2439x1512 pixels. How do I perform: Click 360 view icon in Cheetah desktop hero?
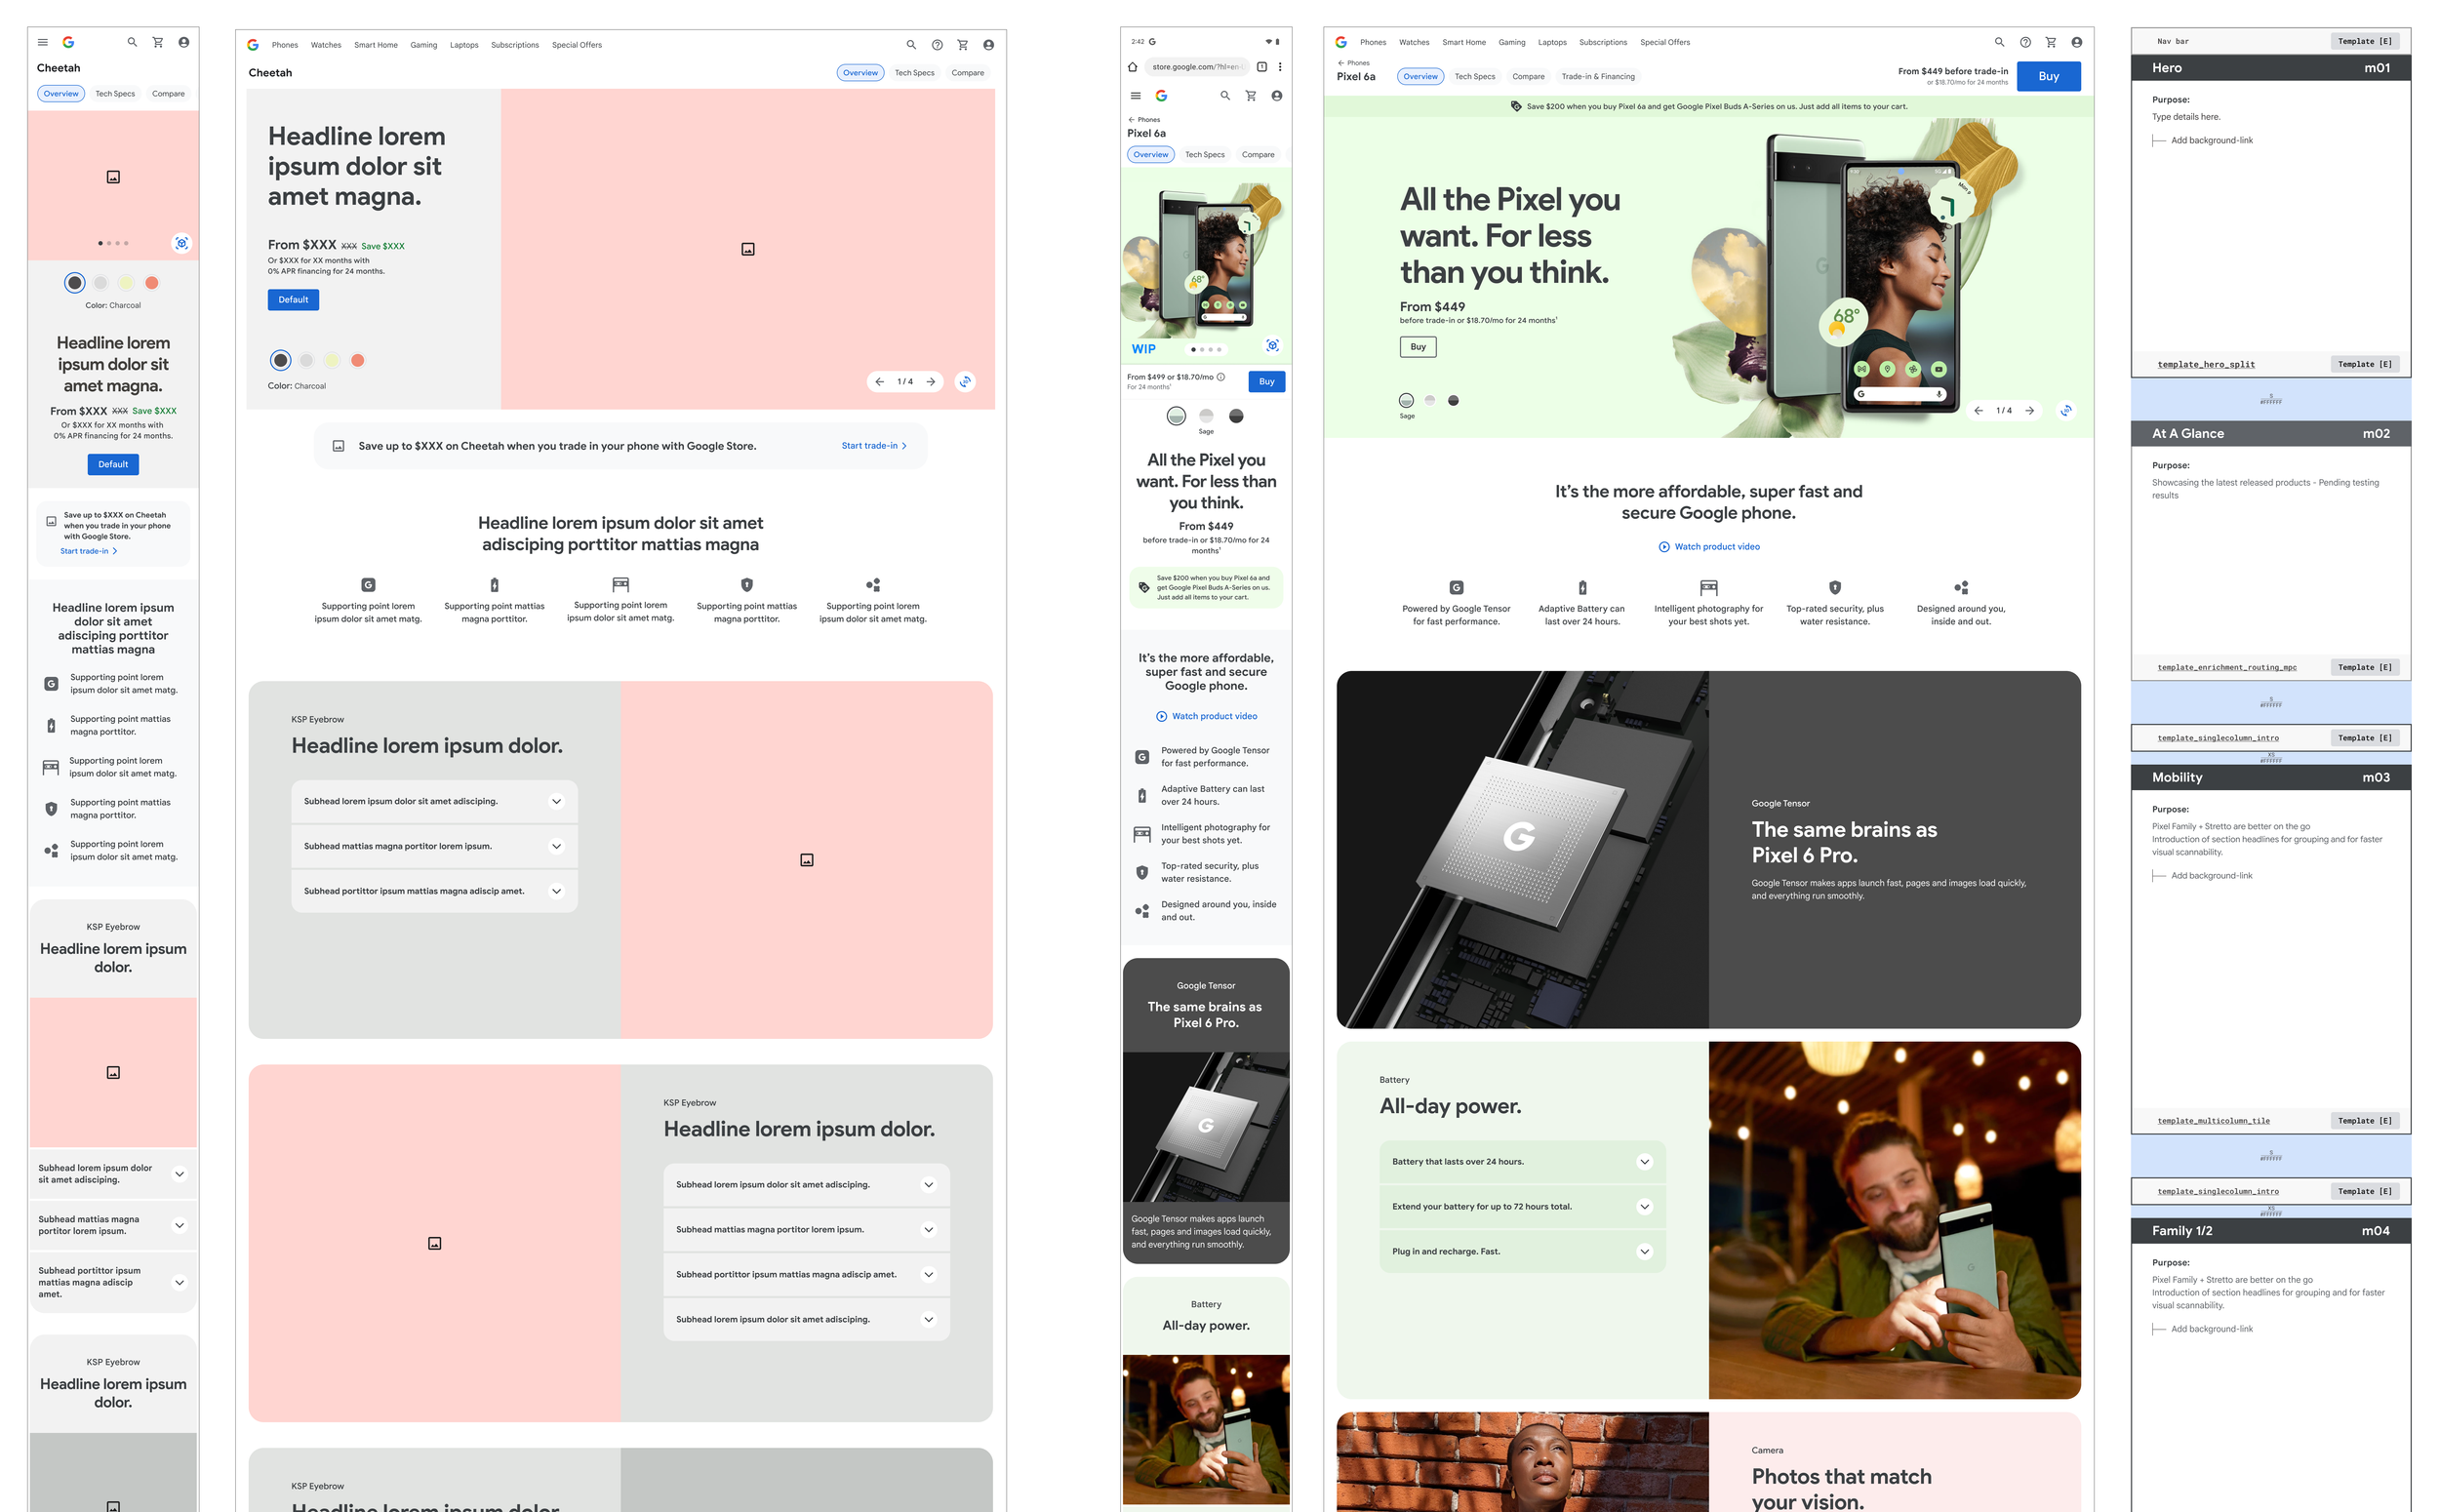pyautogui.click(x=965, y=382)
